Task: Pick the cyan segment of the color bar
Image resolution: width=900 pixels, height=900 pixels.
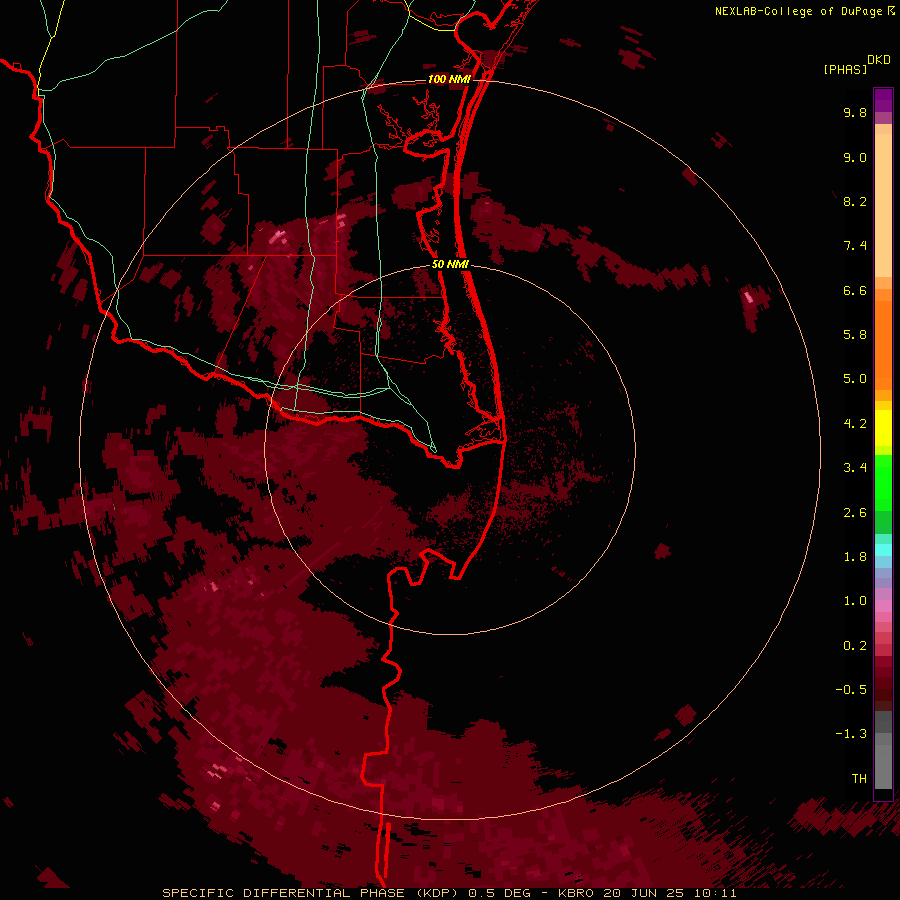Action: tap(883, 550)
